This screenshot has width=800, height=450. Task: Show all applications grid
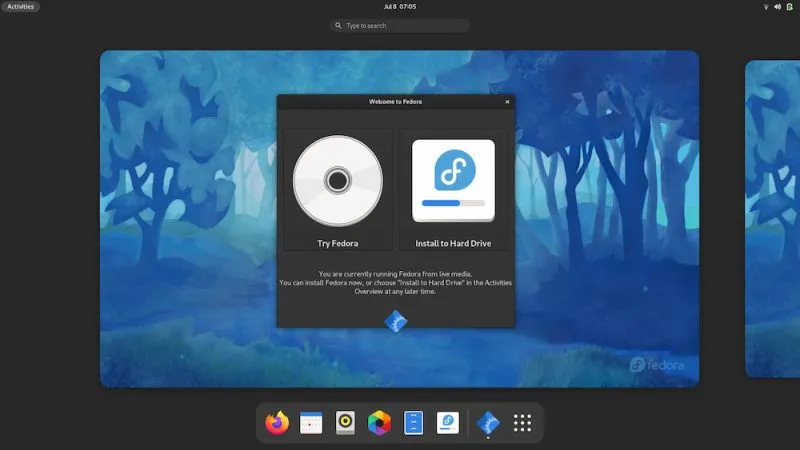point(522,423)
